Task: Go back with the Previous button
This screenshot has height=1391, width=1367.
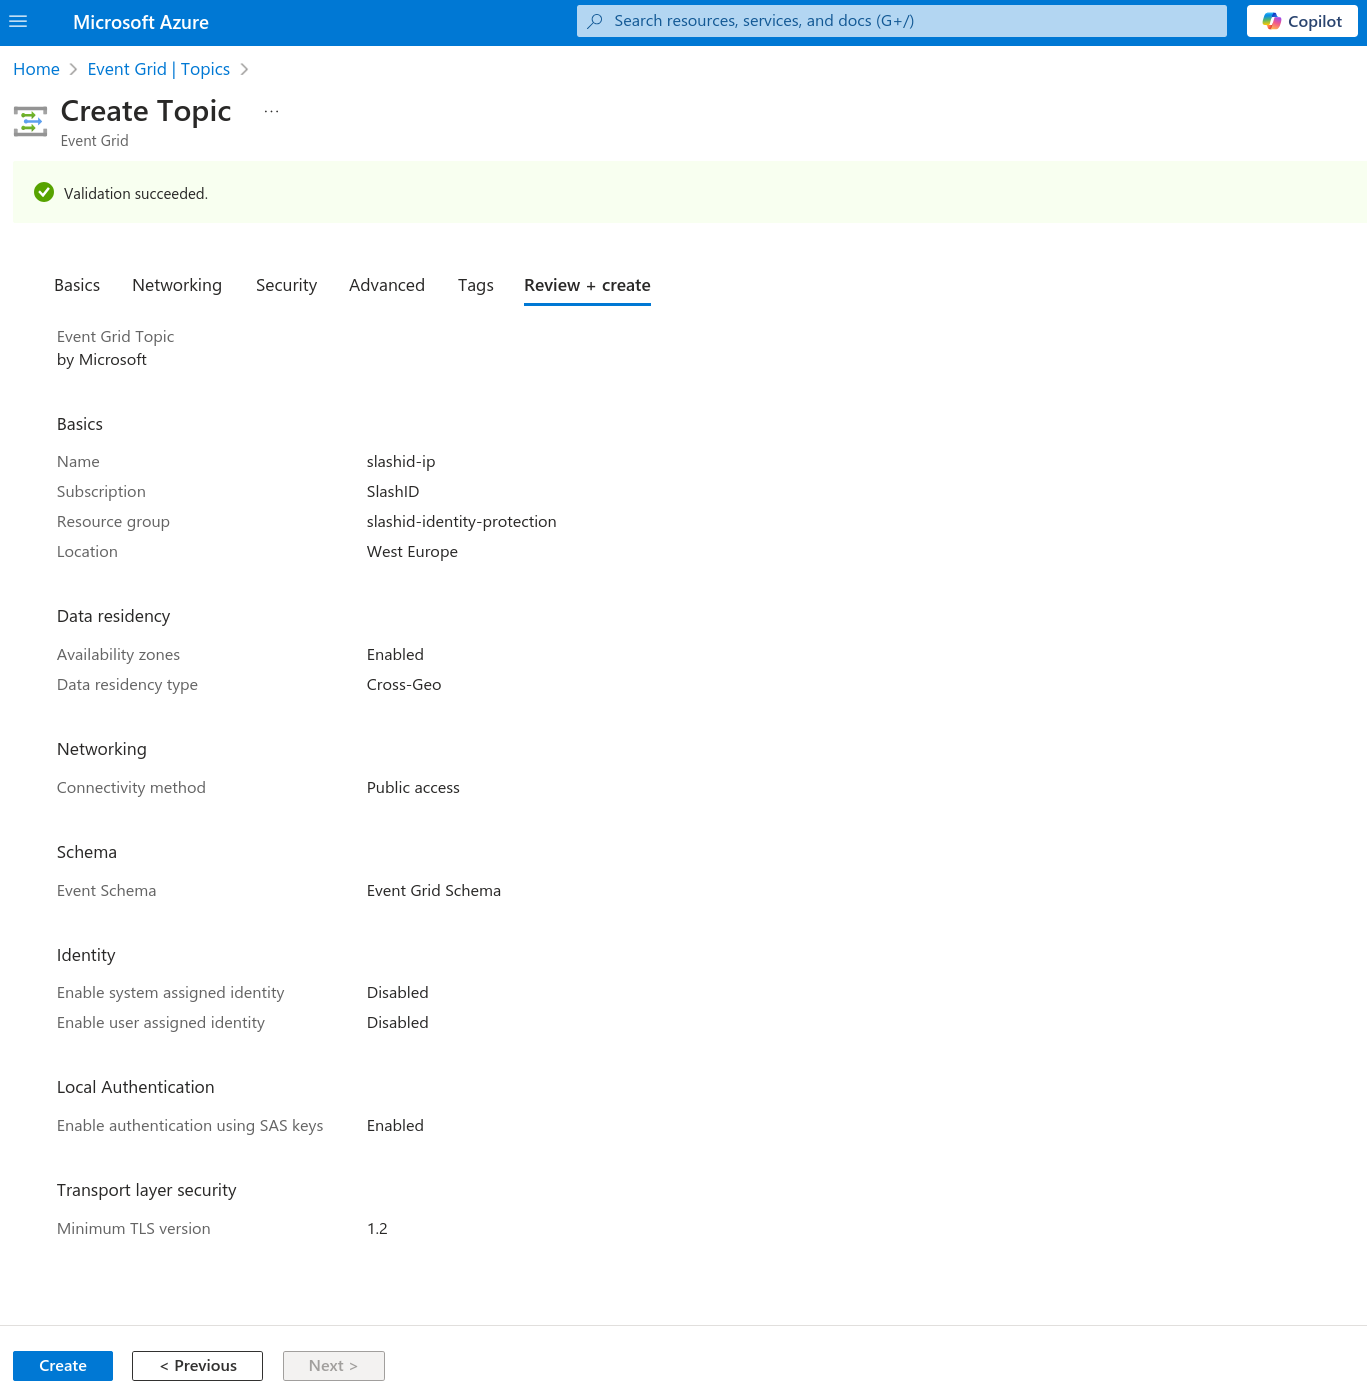Action: pyautogui.click(x=197, y=1365)
